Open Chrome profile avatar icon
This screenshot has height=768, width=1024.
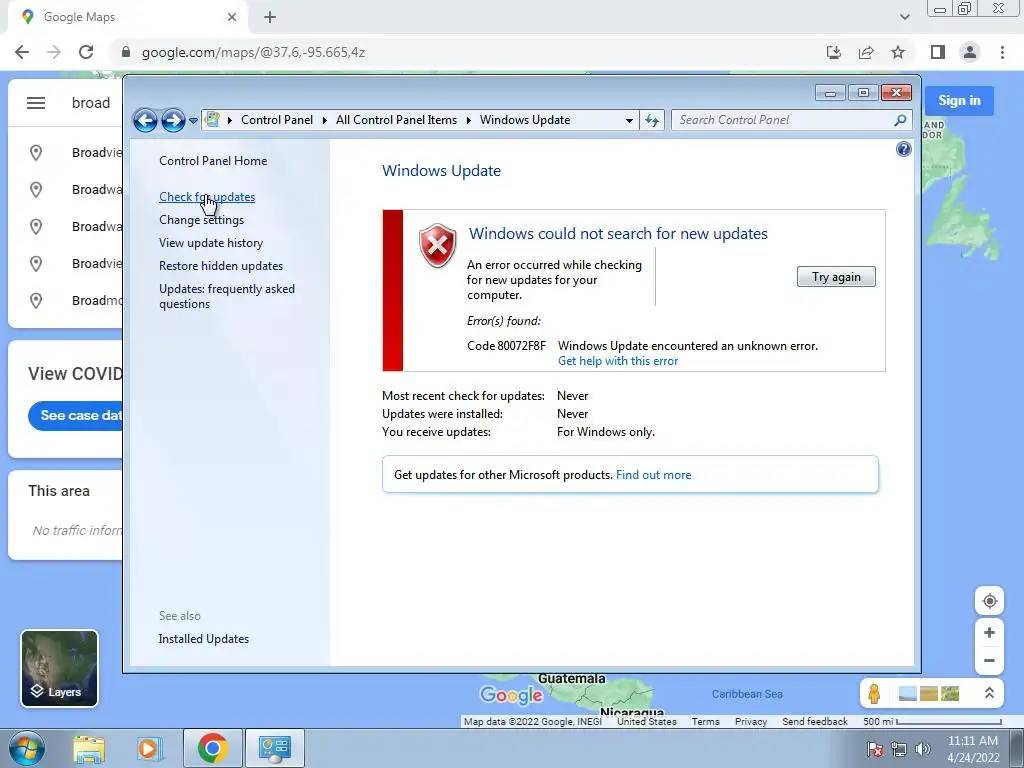(970, 52)
